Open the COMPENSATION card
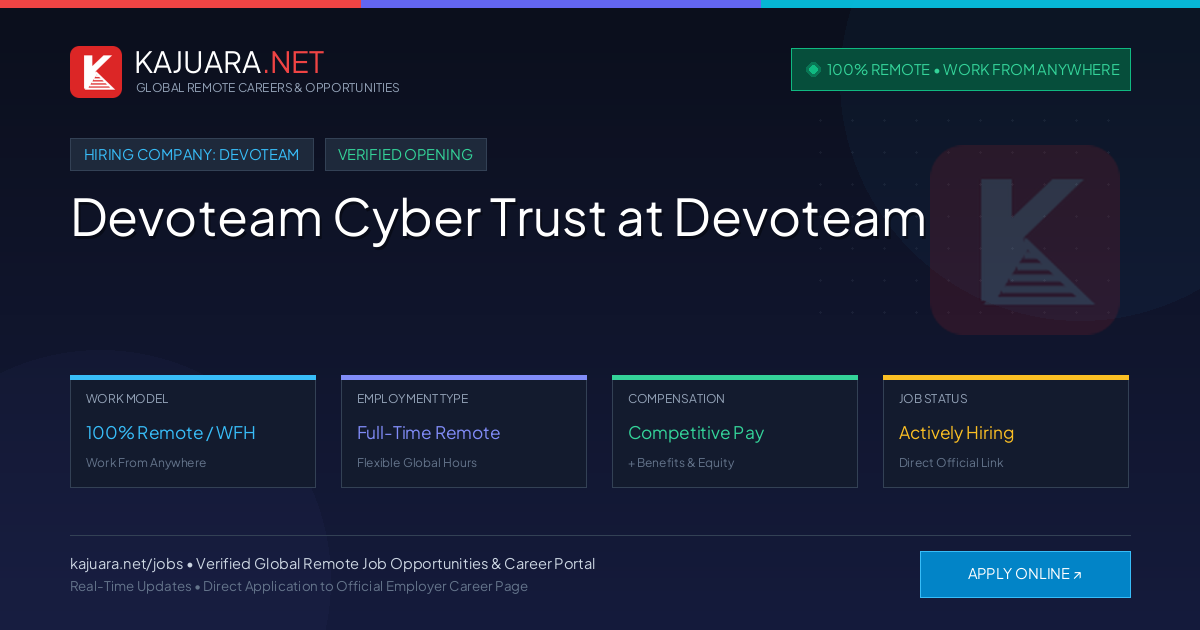 (735, 432)
